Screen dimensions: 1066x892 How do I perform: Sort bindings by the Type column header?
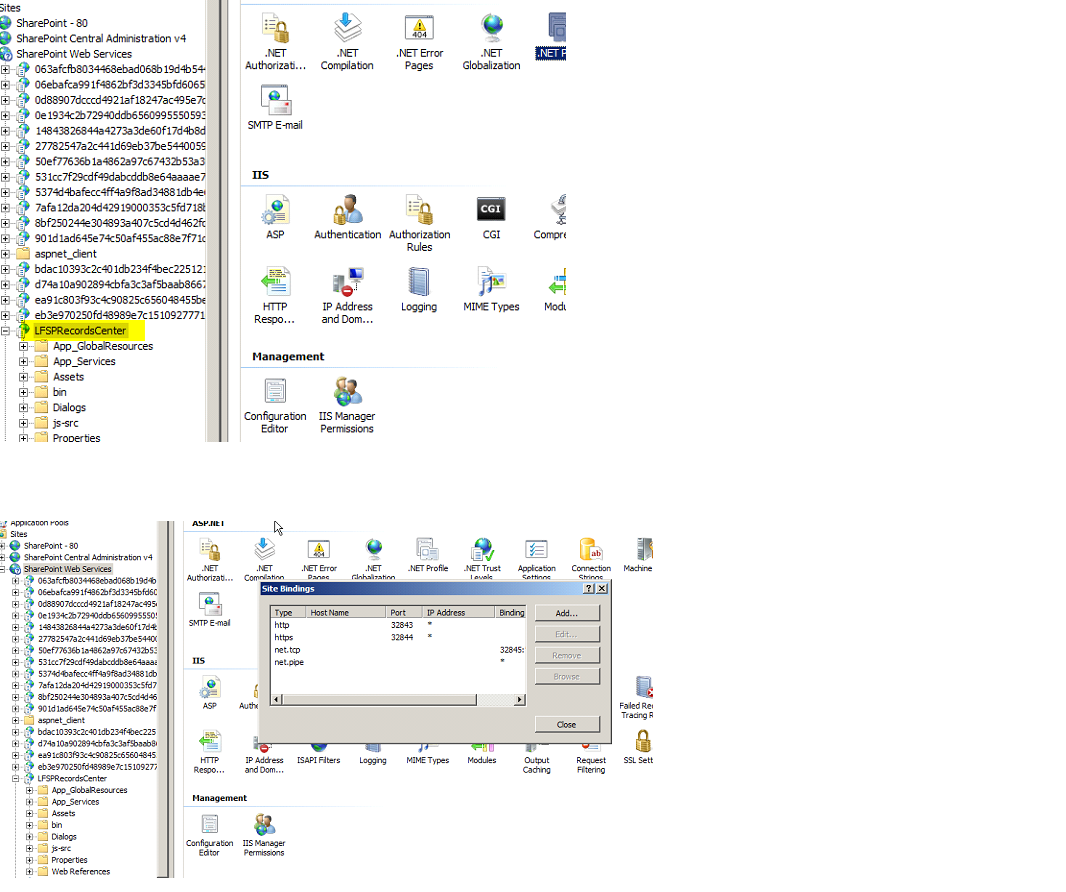click(288, 613)
